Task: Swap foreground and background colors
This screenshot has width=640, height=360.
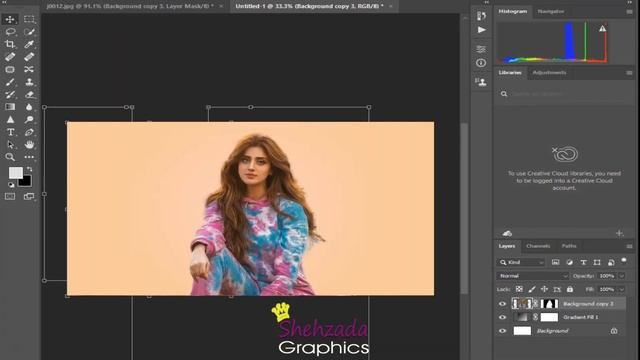Action: (x=29, y=169)
